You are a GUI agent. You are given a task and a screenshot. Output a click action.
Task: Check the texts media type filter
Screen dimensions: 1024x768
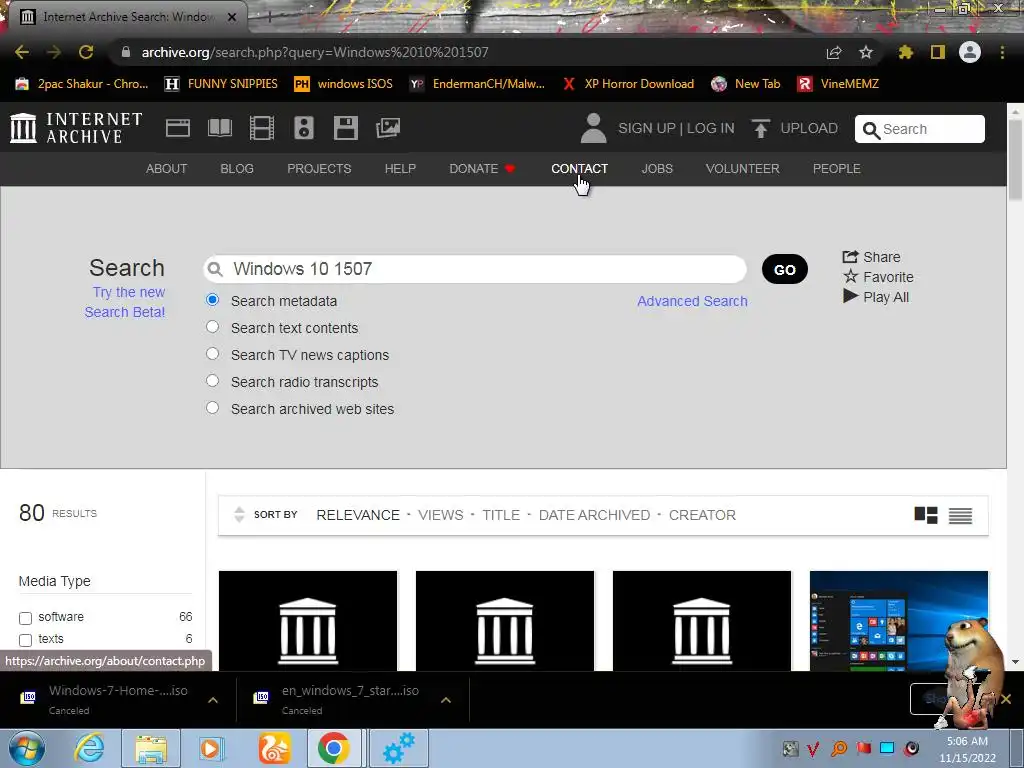pyautogui.click(x=25, y=640)
